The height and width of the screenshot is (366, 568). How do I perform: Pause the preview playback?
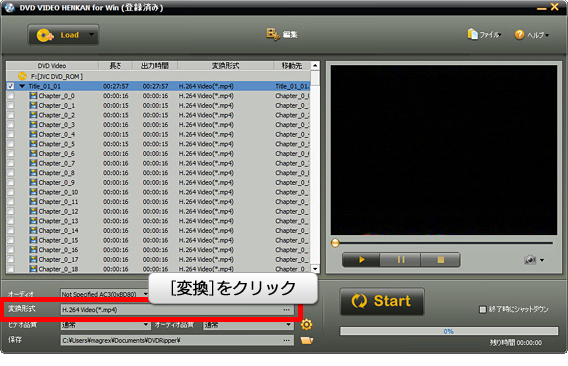[x=401, y=260]
